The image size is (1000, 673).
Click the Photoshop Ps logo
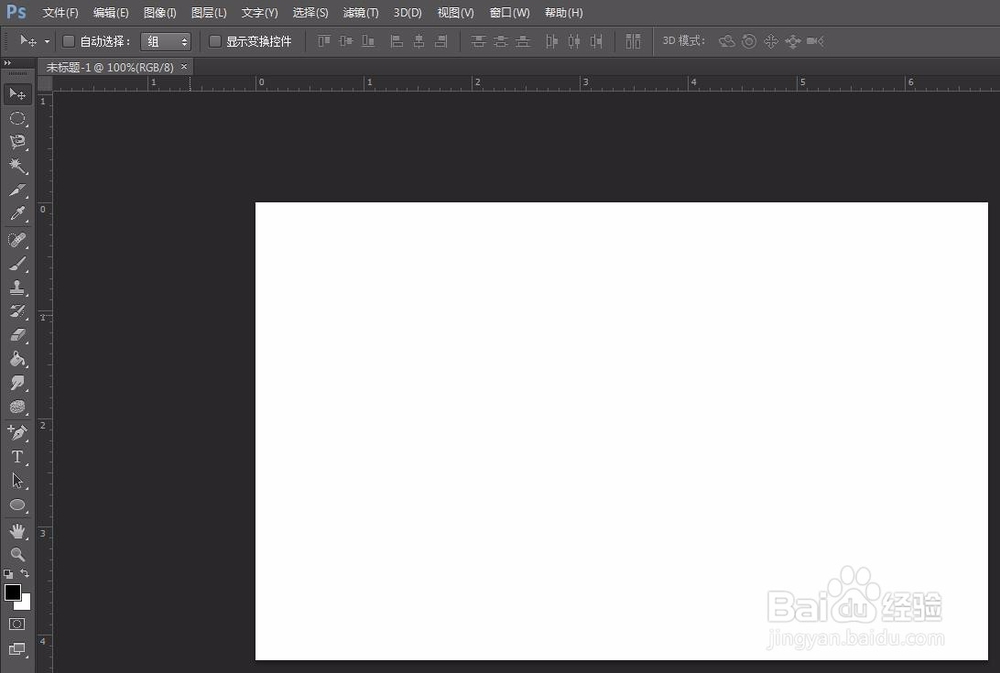17,12
